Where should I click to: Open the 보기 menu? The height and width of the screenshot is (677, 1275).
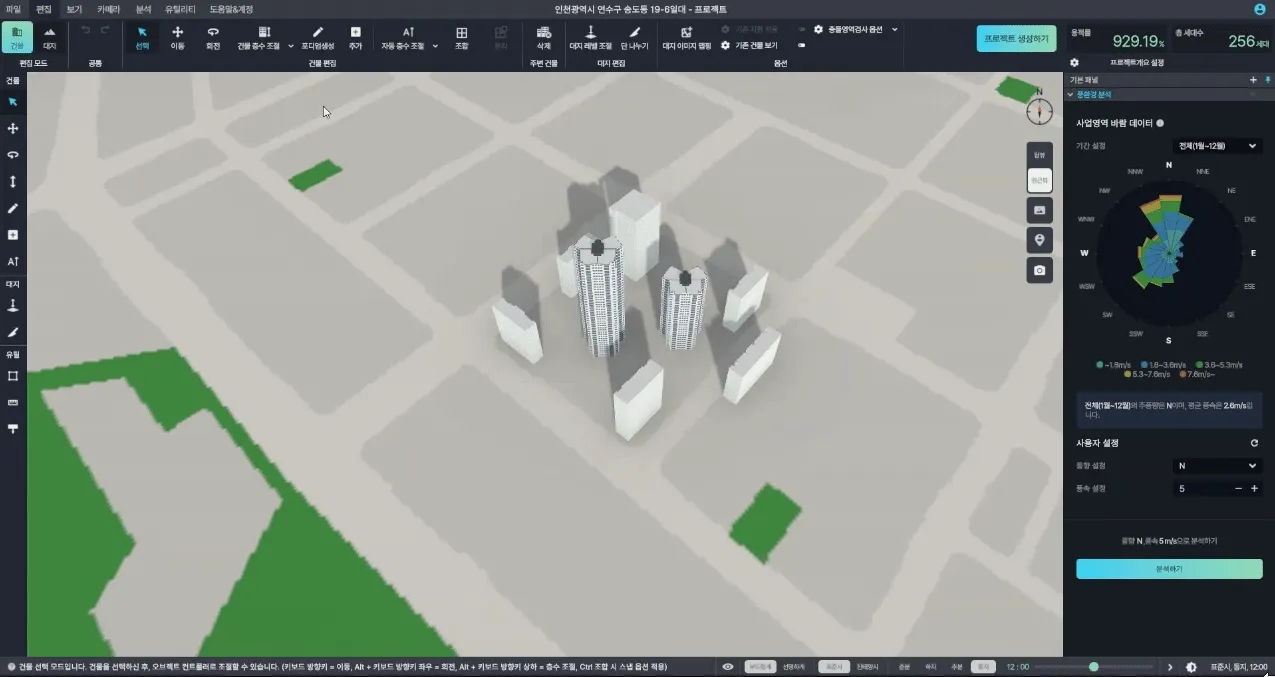(x=74, y=8)
